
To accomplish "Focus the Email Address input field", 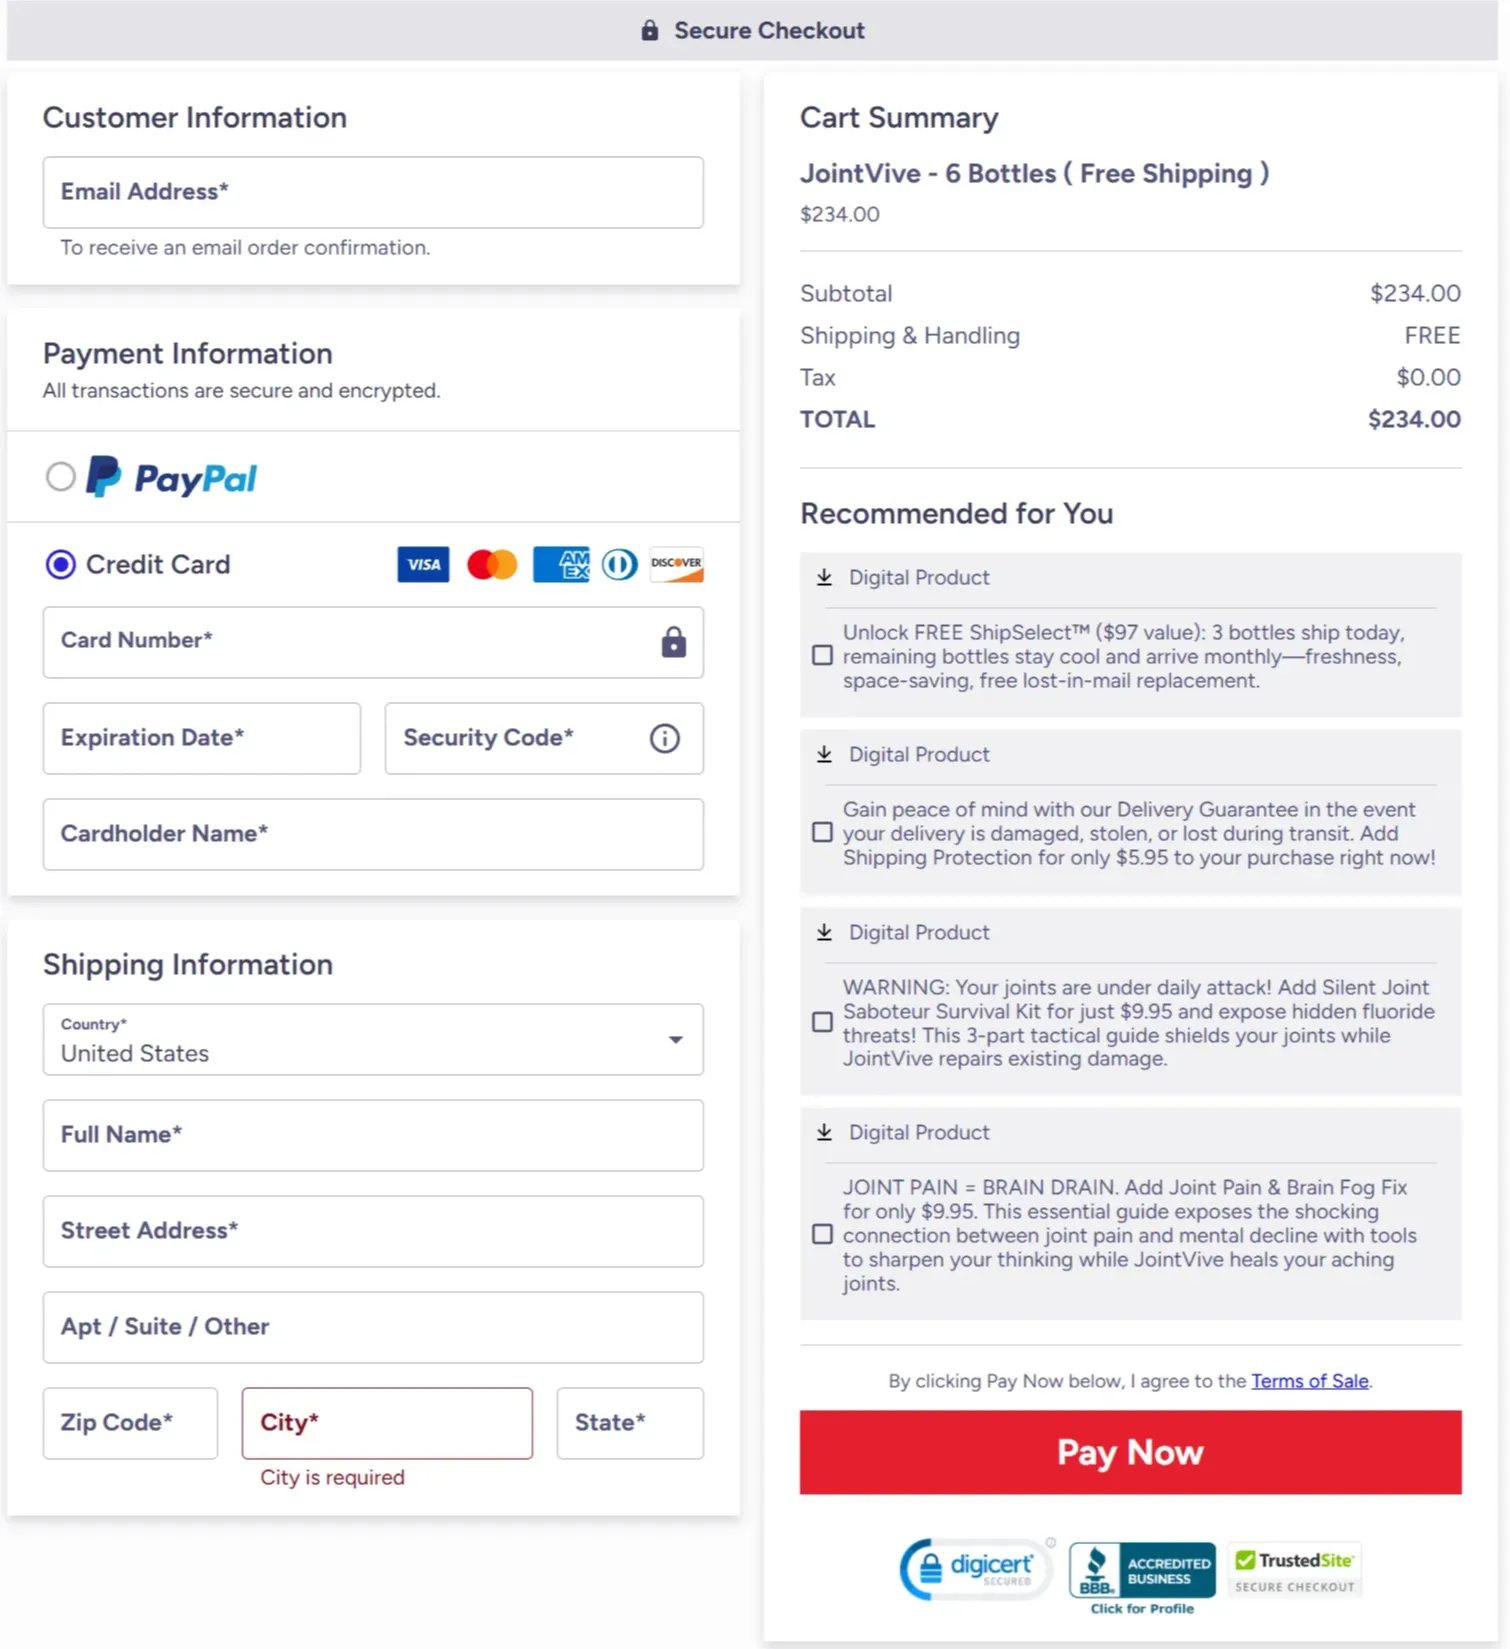I will pos(373,192).
